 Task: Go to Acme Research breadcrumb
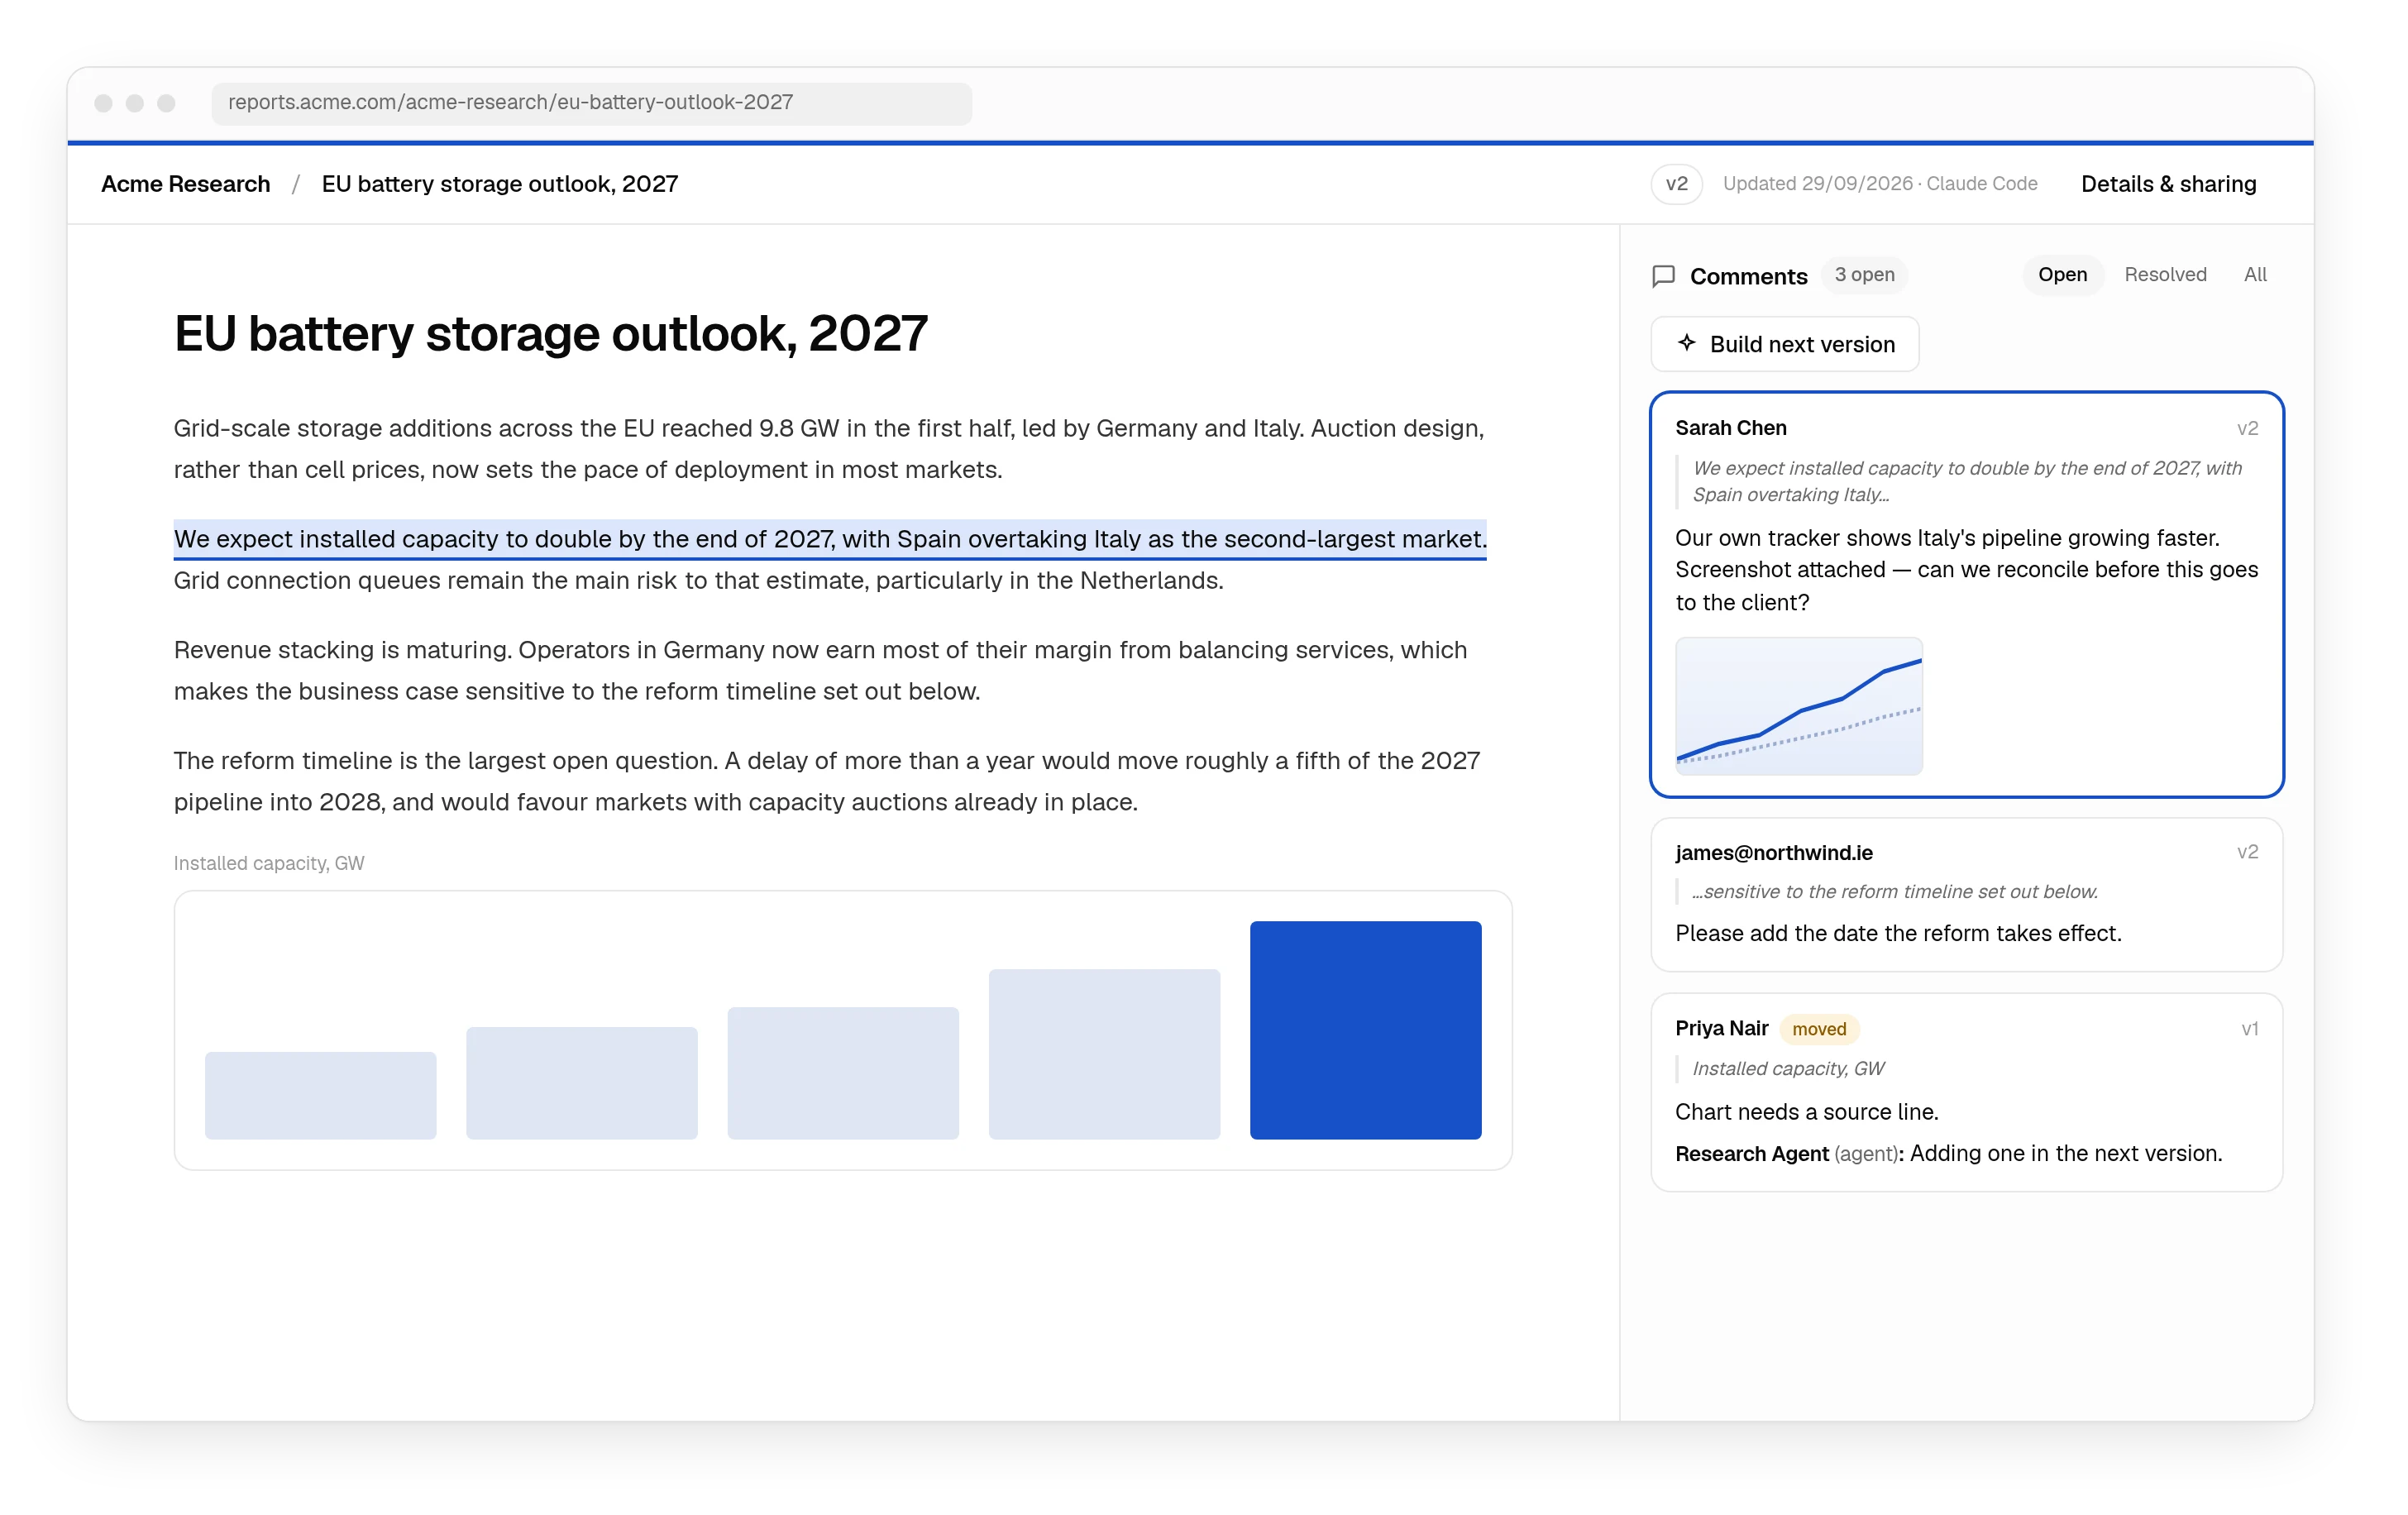click(x=186, y=184)
